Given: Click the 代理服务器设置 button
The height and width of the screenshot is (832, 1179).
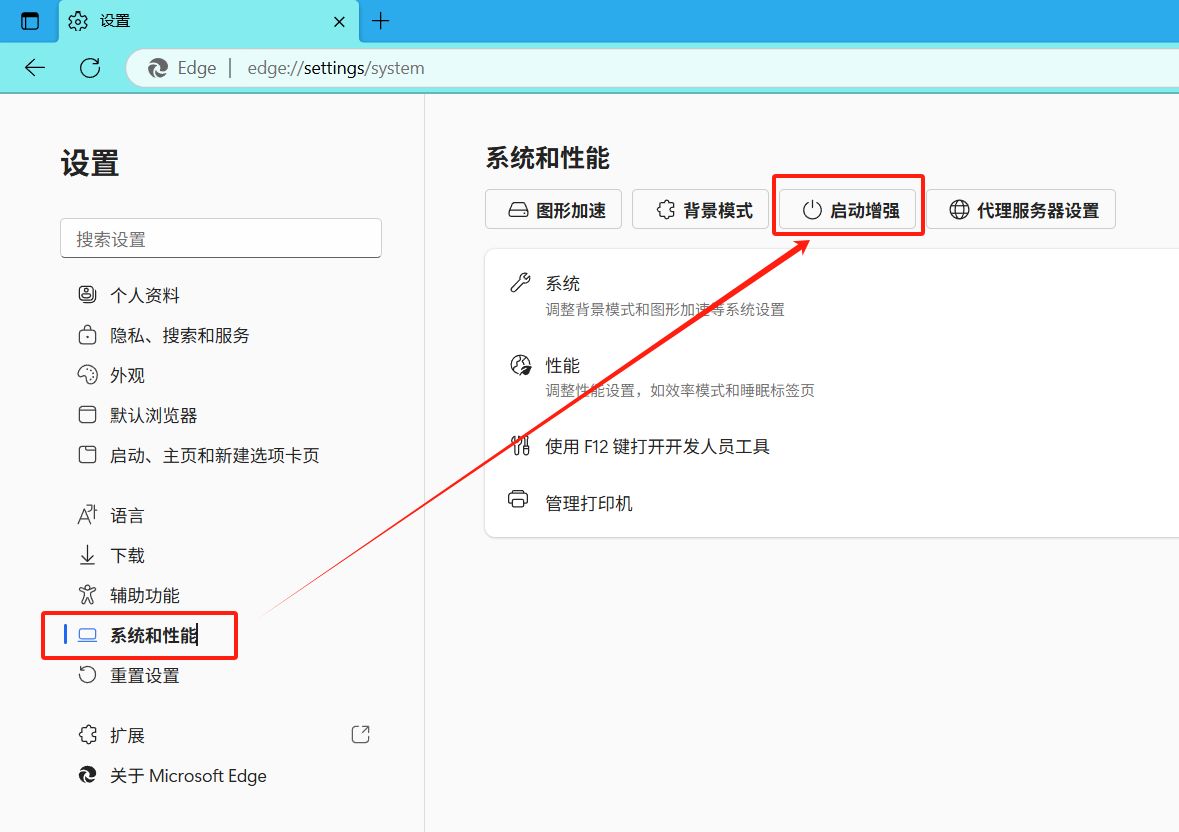Looking at the screenshot, I should point(1021,210).
